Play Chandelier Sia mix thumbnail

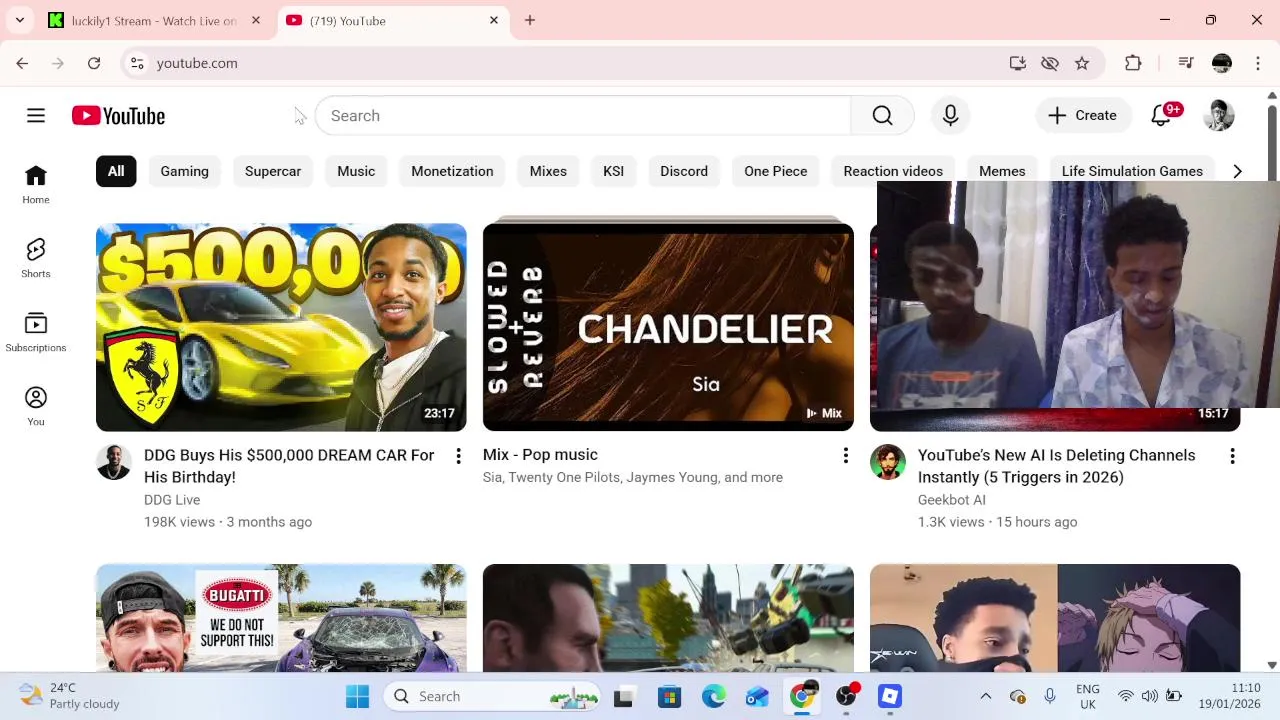point(668,327)
